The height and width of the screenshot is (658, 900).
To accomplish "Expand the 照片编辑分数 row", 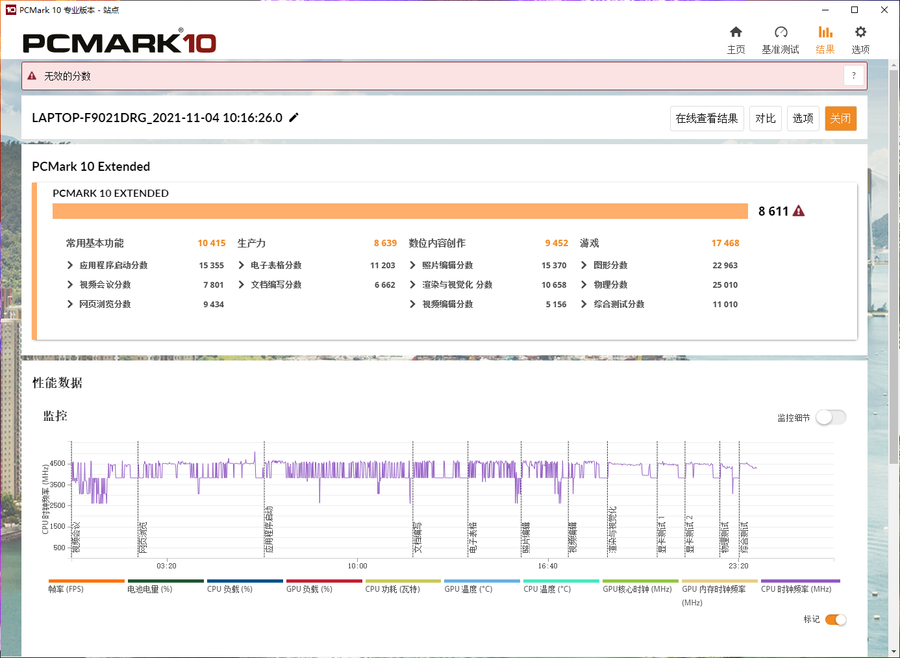I will (x=413, y=265).
